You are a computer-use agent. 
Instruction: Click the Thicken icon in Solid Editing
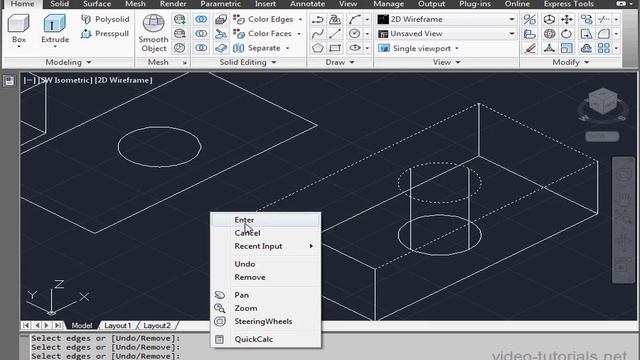[x=221, y=48]
